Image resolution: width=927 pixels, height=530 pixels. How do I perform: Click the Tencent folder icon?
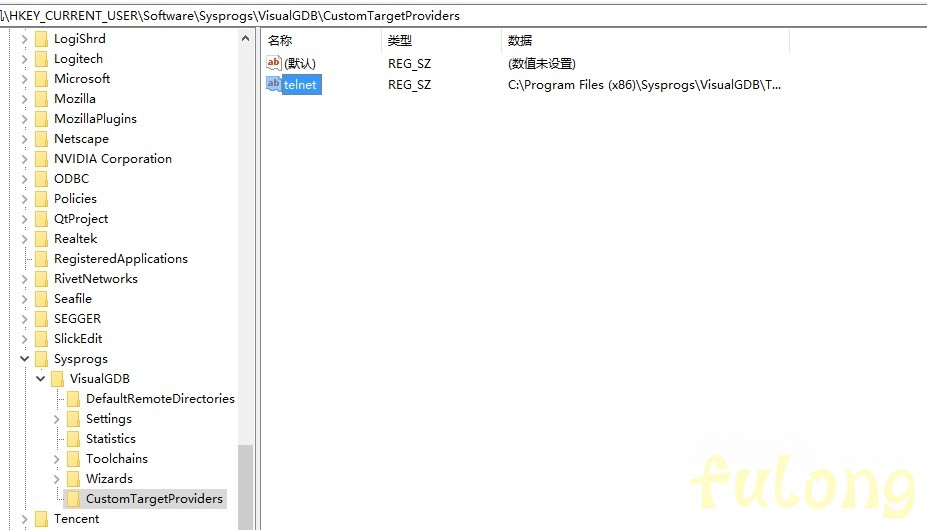point(41,519)
